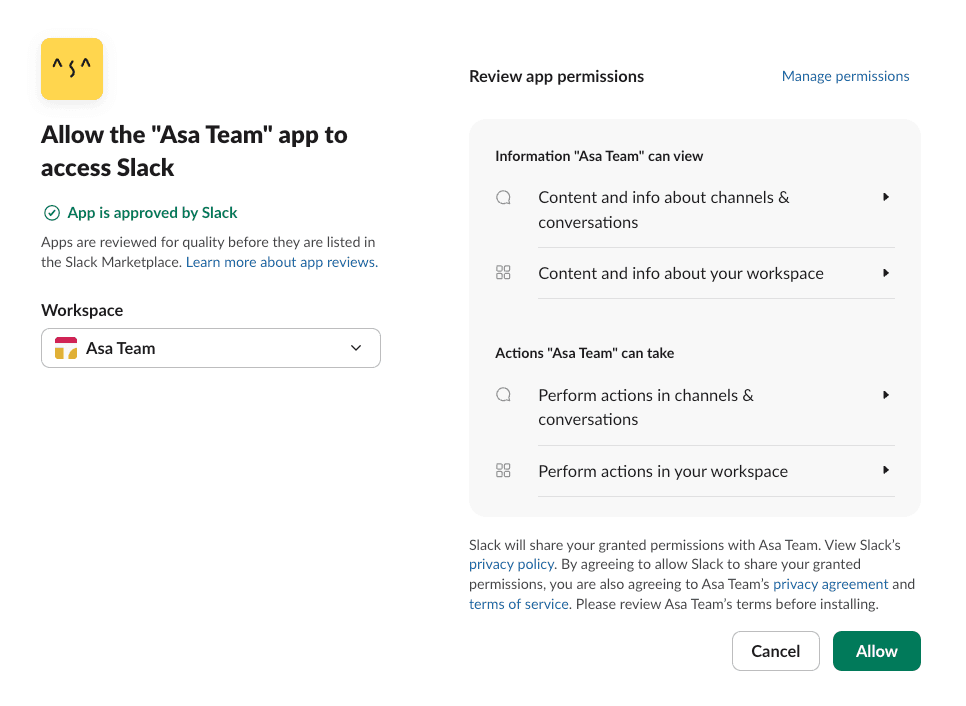Open 'Learn more about app reviews' link

[x=281, y=262]
